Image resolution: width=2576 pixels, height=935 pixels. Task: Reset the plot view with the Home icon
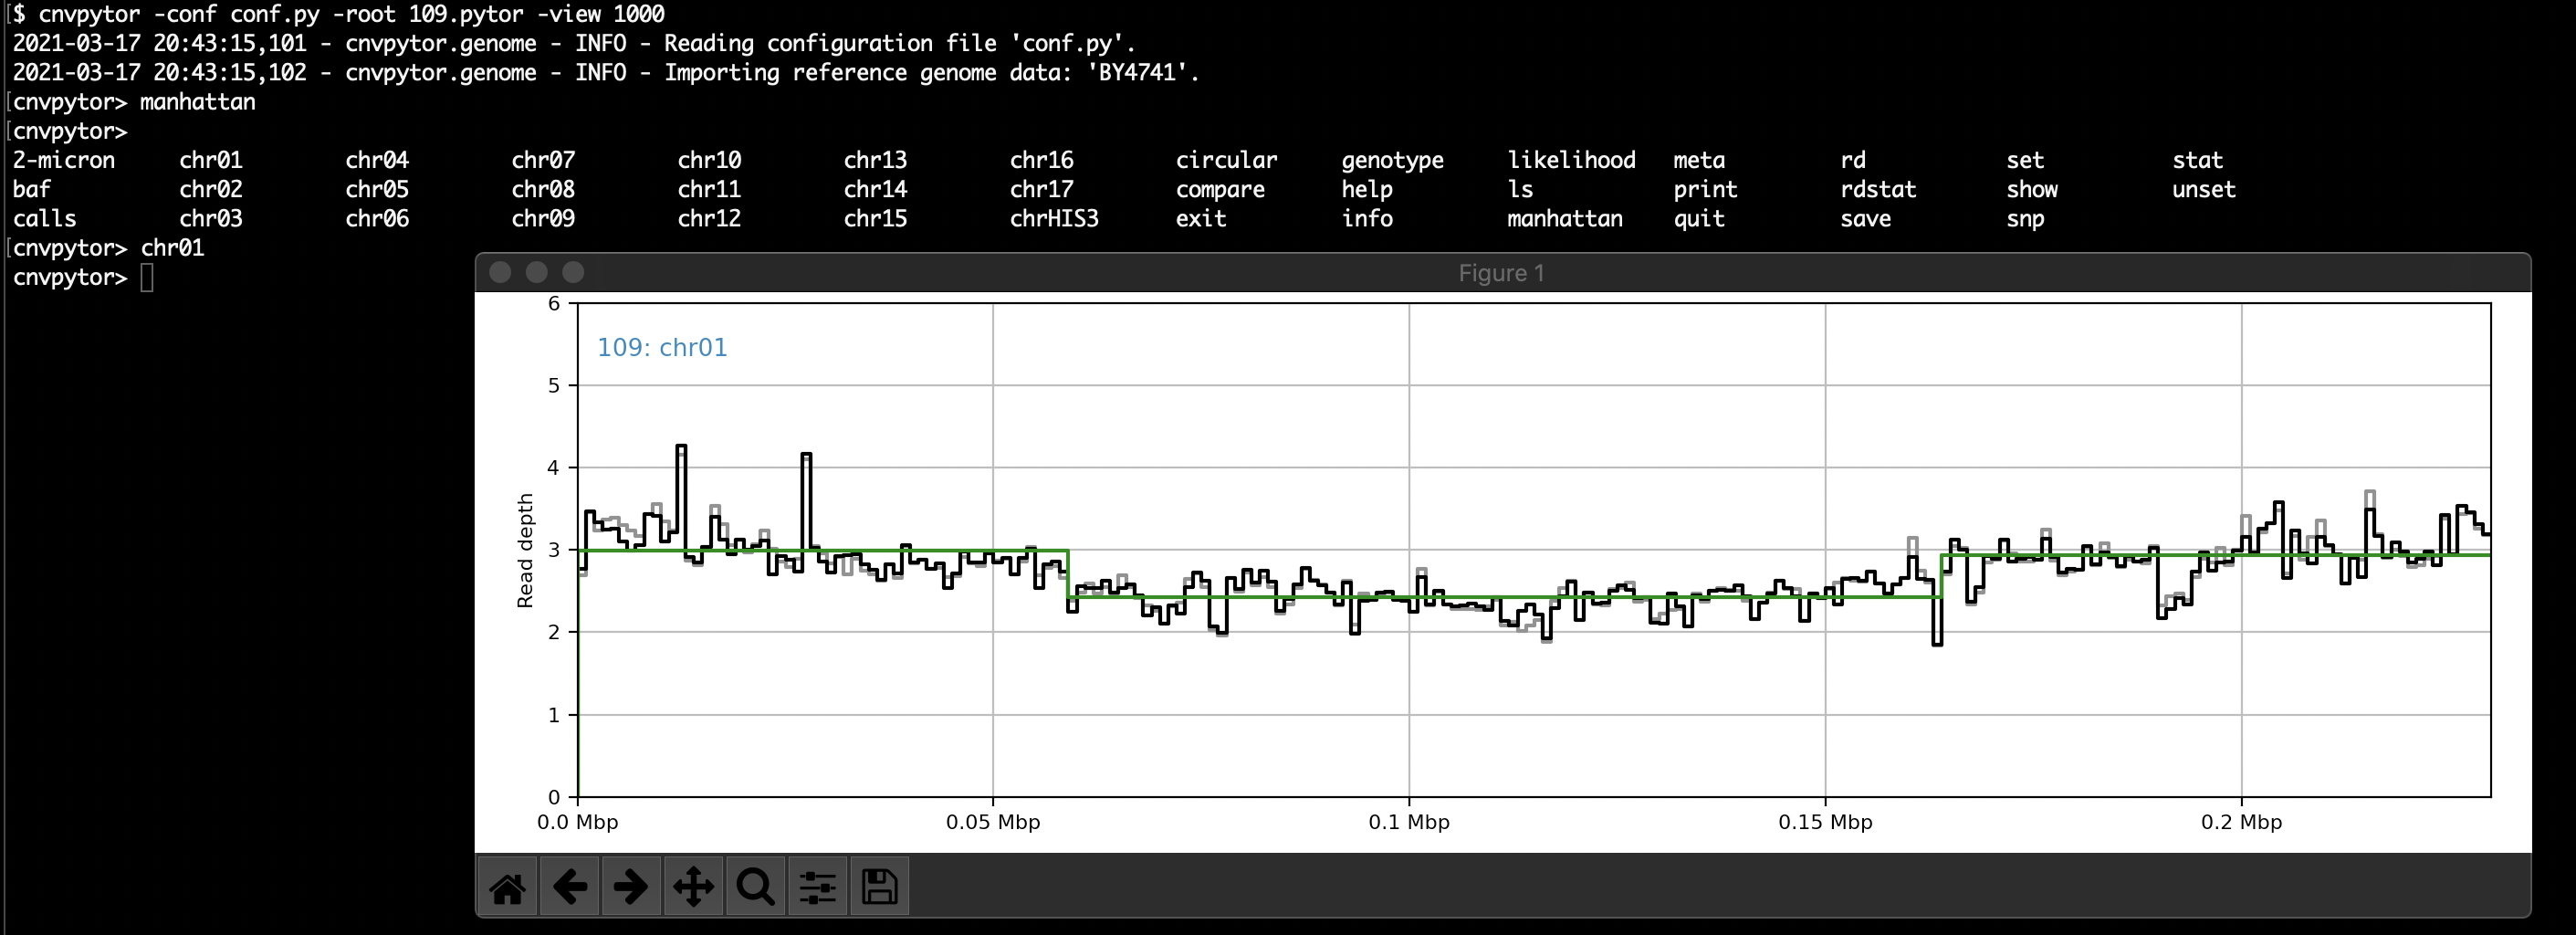pyautogui.click(x=508, y=886)
